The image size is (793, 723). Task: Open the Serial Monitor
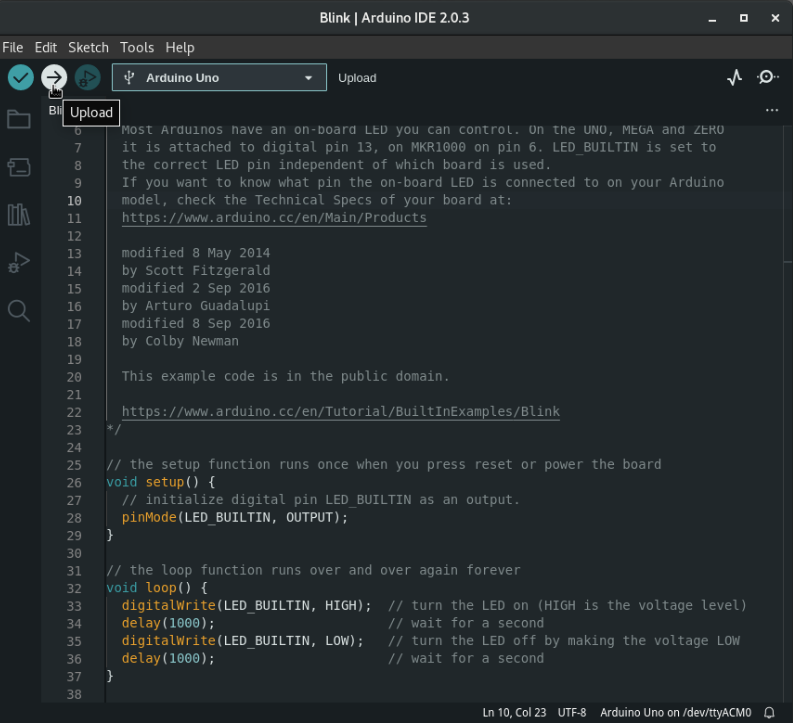point(767,77)
